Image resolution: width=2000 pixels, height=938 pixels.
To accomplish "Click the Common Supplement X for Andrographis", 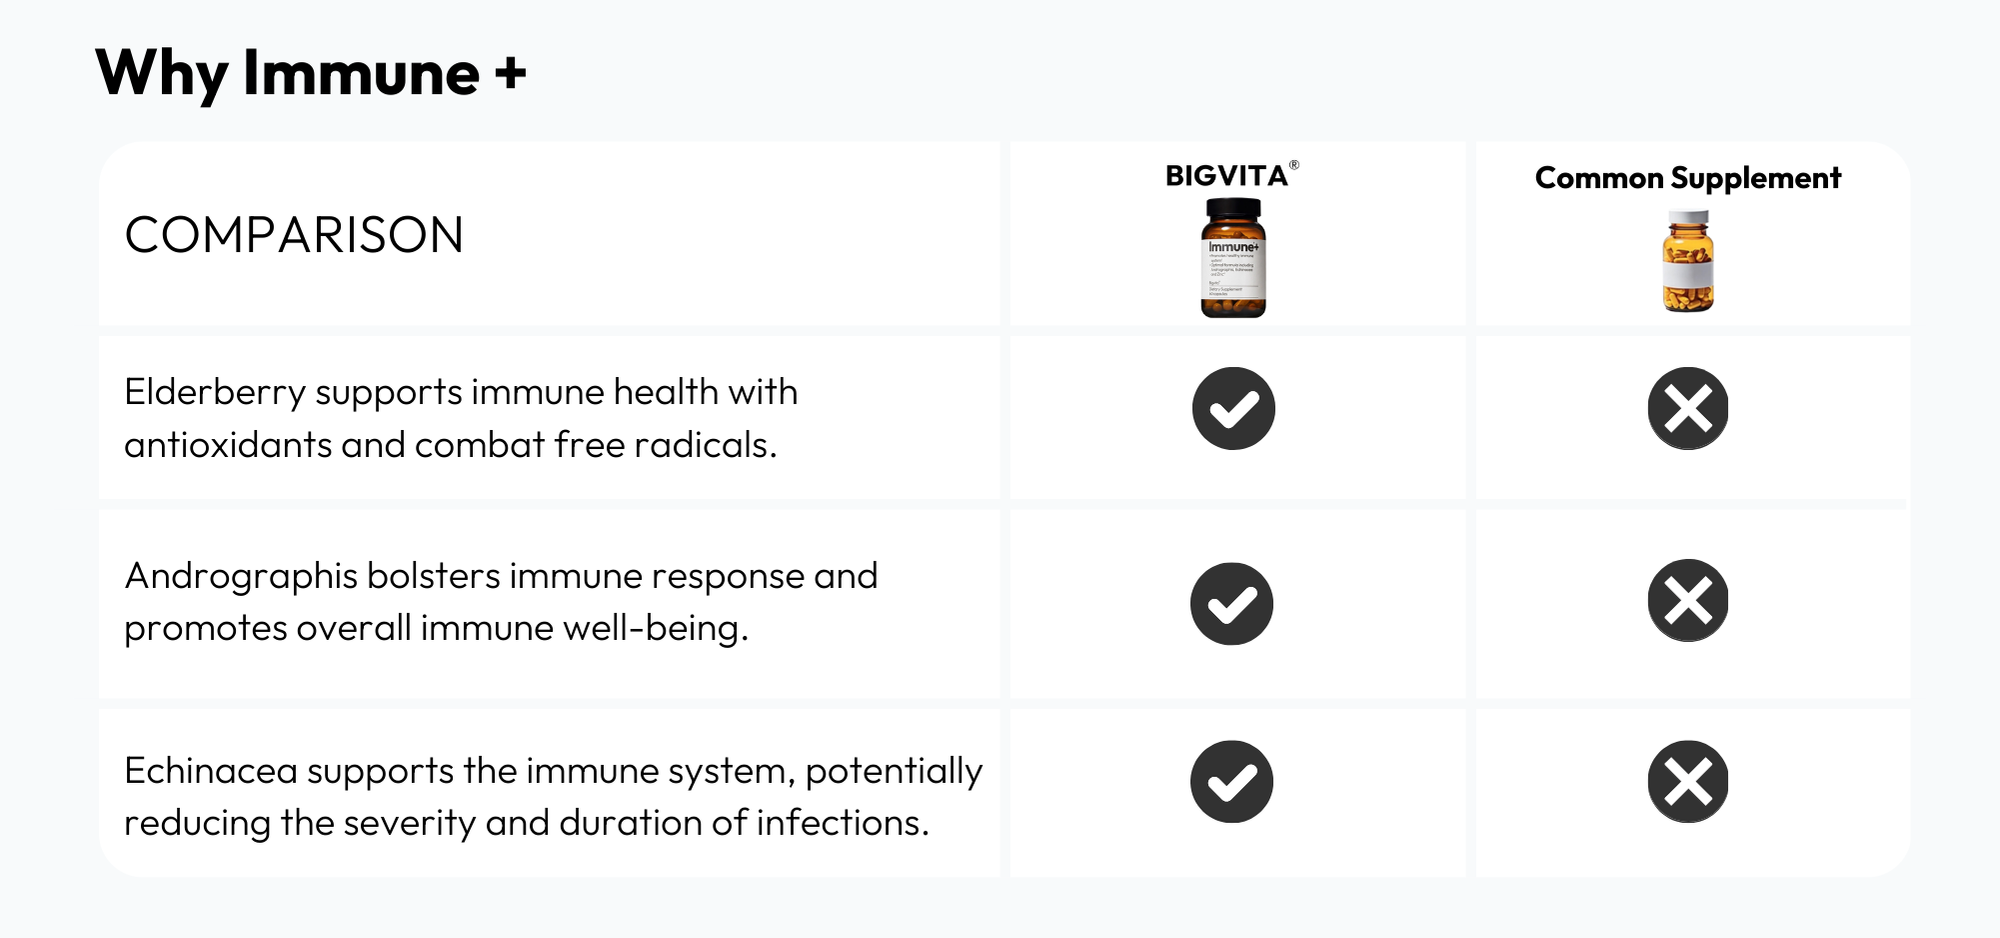I will (1688, 600).
